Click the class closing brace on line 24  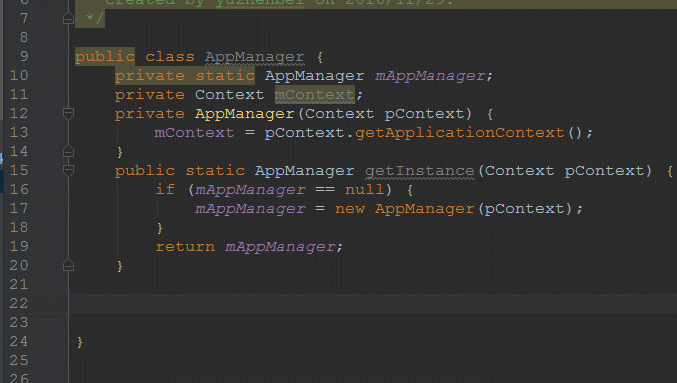pos(79,342)
